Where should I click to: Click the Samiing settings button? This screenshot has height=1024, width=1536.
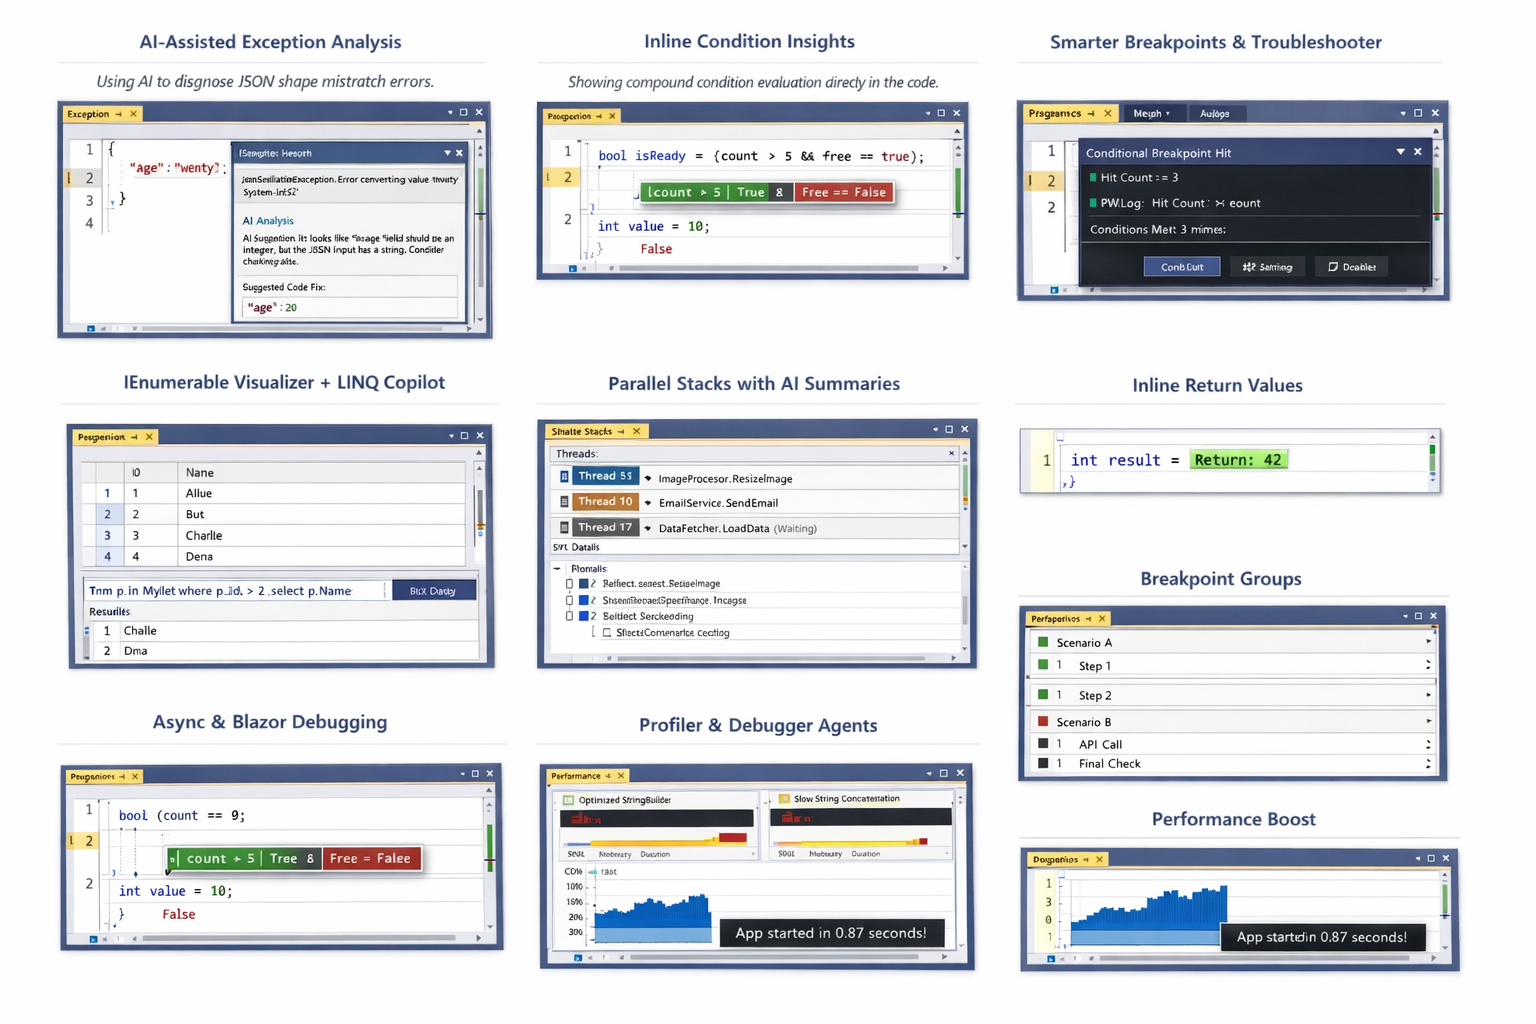pos(1267,267)
